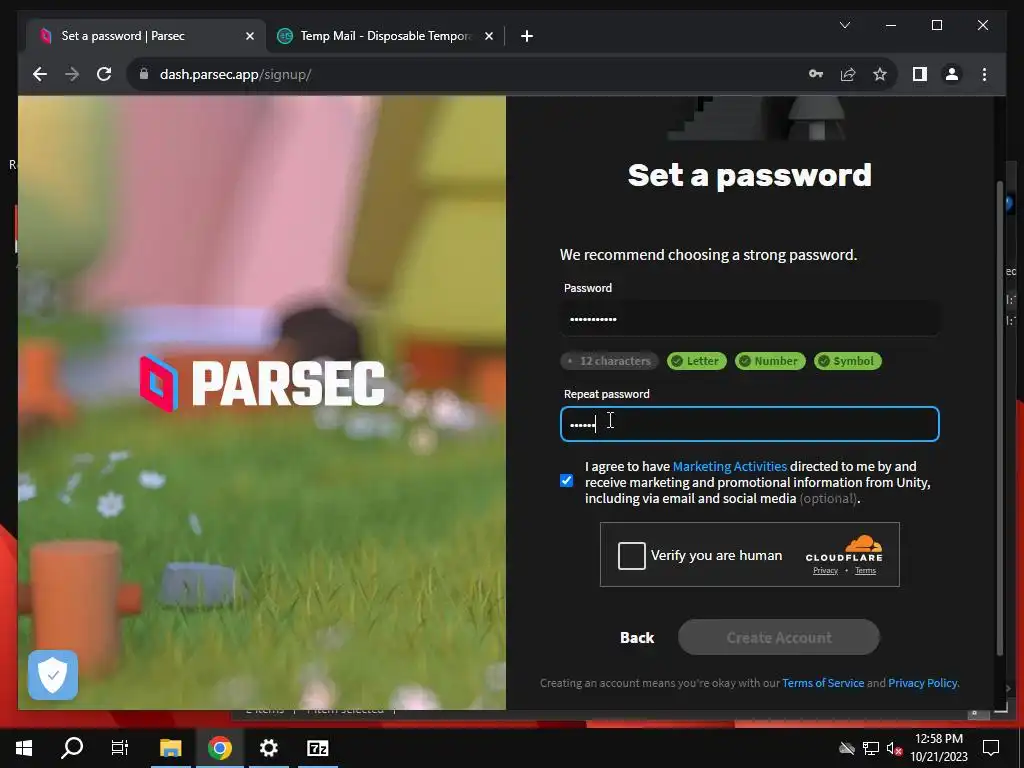
Task: Click the padlock site info icon
Action: (144, 74)
